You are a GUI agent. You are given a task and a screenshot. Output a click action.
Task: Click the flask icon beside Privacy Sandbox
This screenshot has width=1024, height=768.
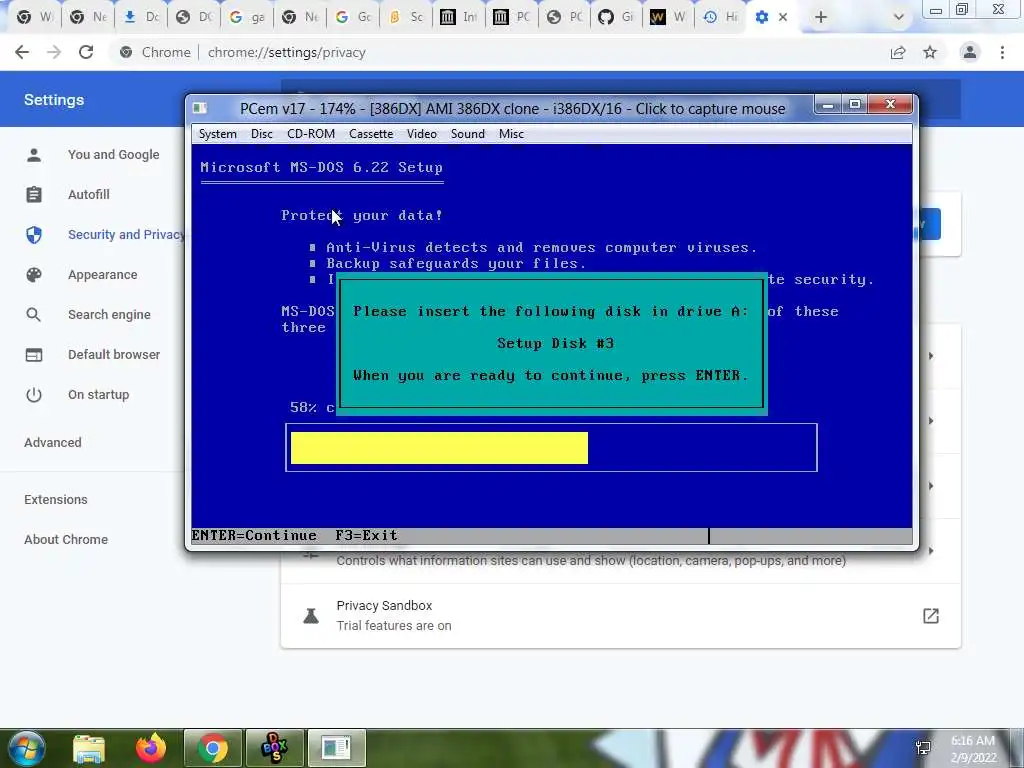click(311, 616)
